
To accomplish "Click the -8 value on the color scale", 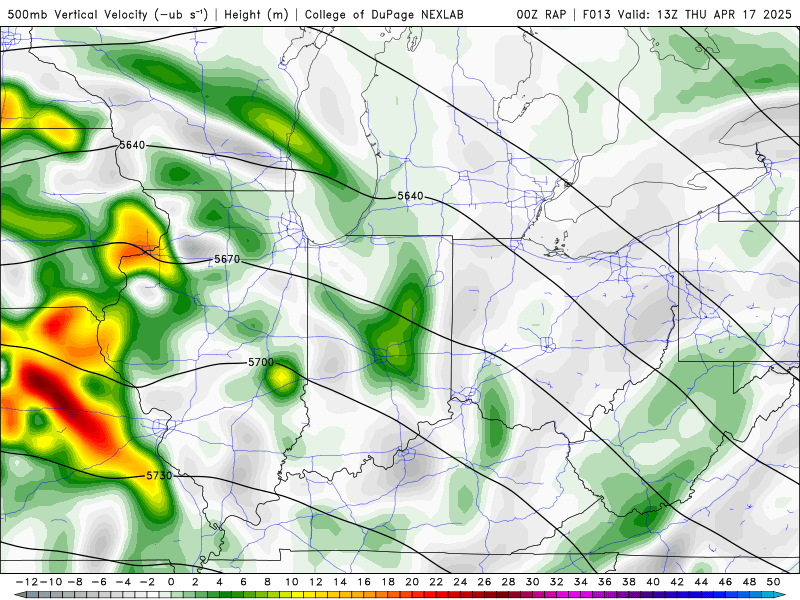I will pos(74,582).
